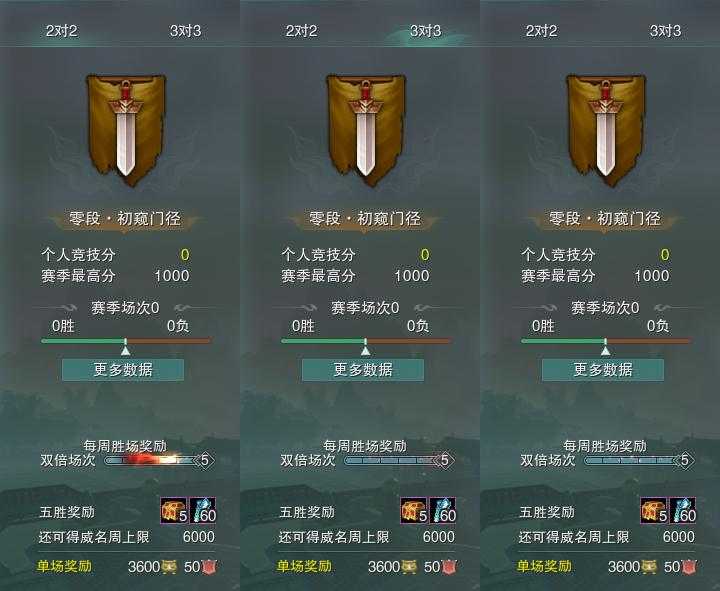Click treasure chest reward icon in left panel
The image size is (720, 591).
coord(174,511)
